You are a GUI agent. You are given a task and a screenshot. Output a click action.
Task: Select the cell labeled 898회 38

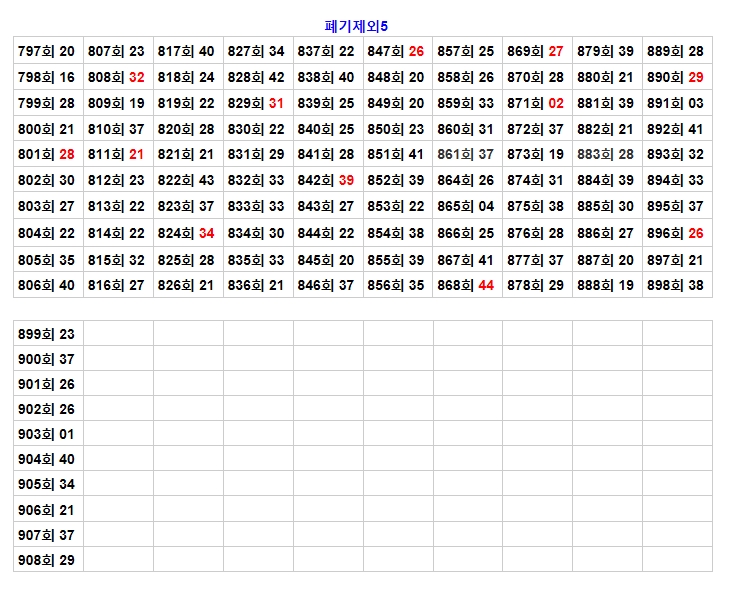point(676,285)
